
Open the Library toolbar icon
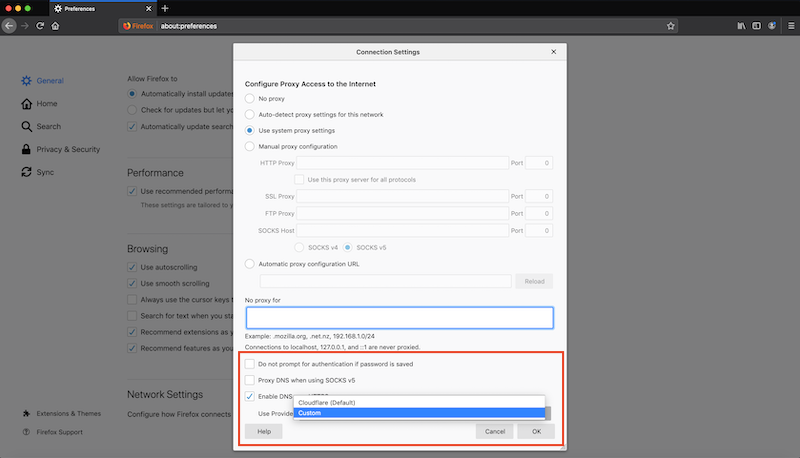(x=741, y=25)
